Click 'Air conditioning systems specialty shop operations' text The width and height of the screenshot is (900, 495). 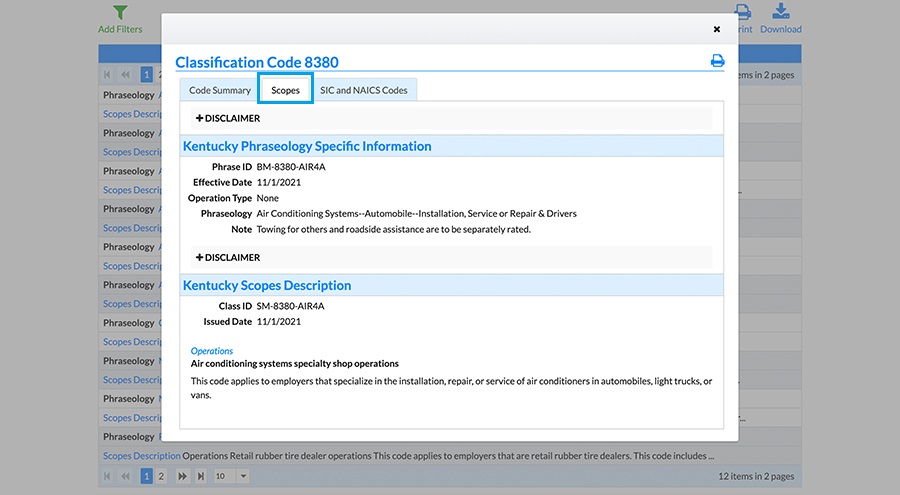tap(294, 363)
